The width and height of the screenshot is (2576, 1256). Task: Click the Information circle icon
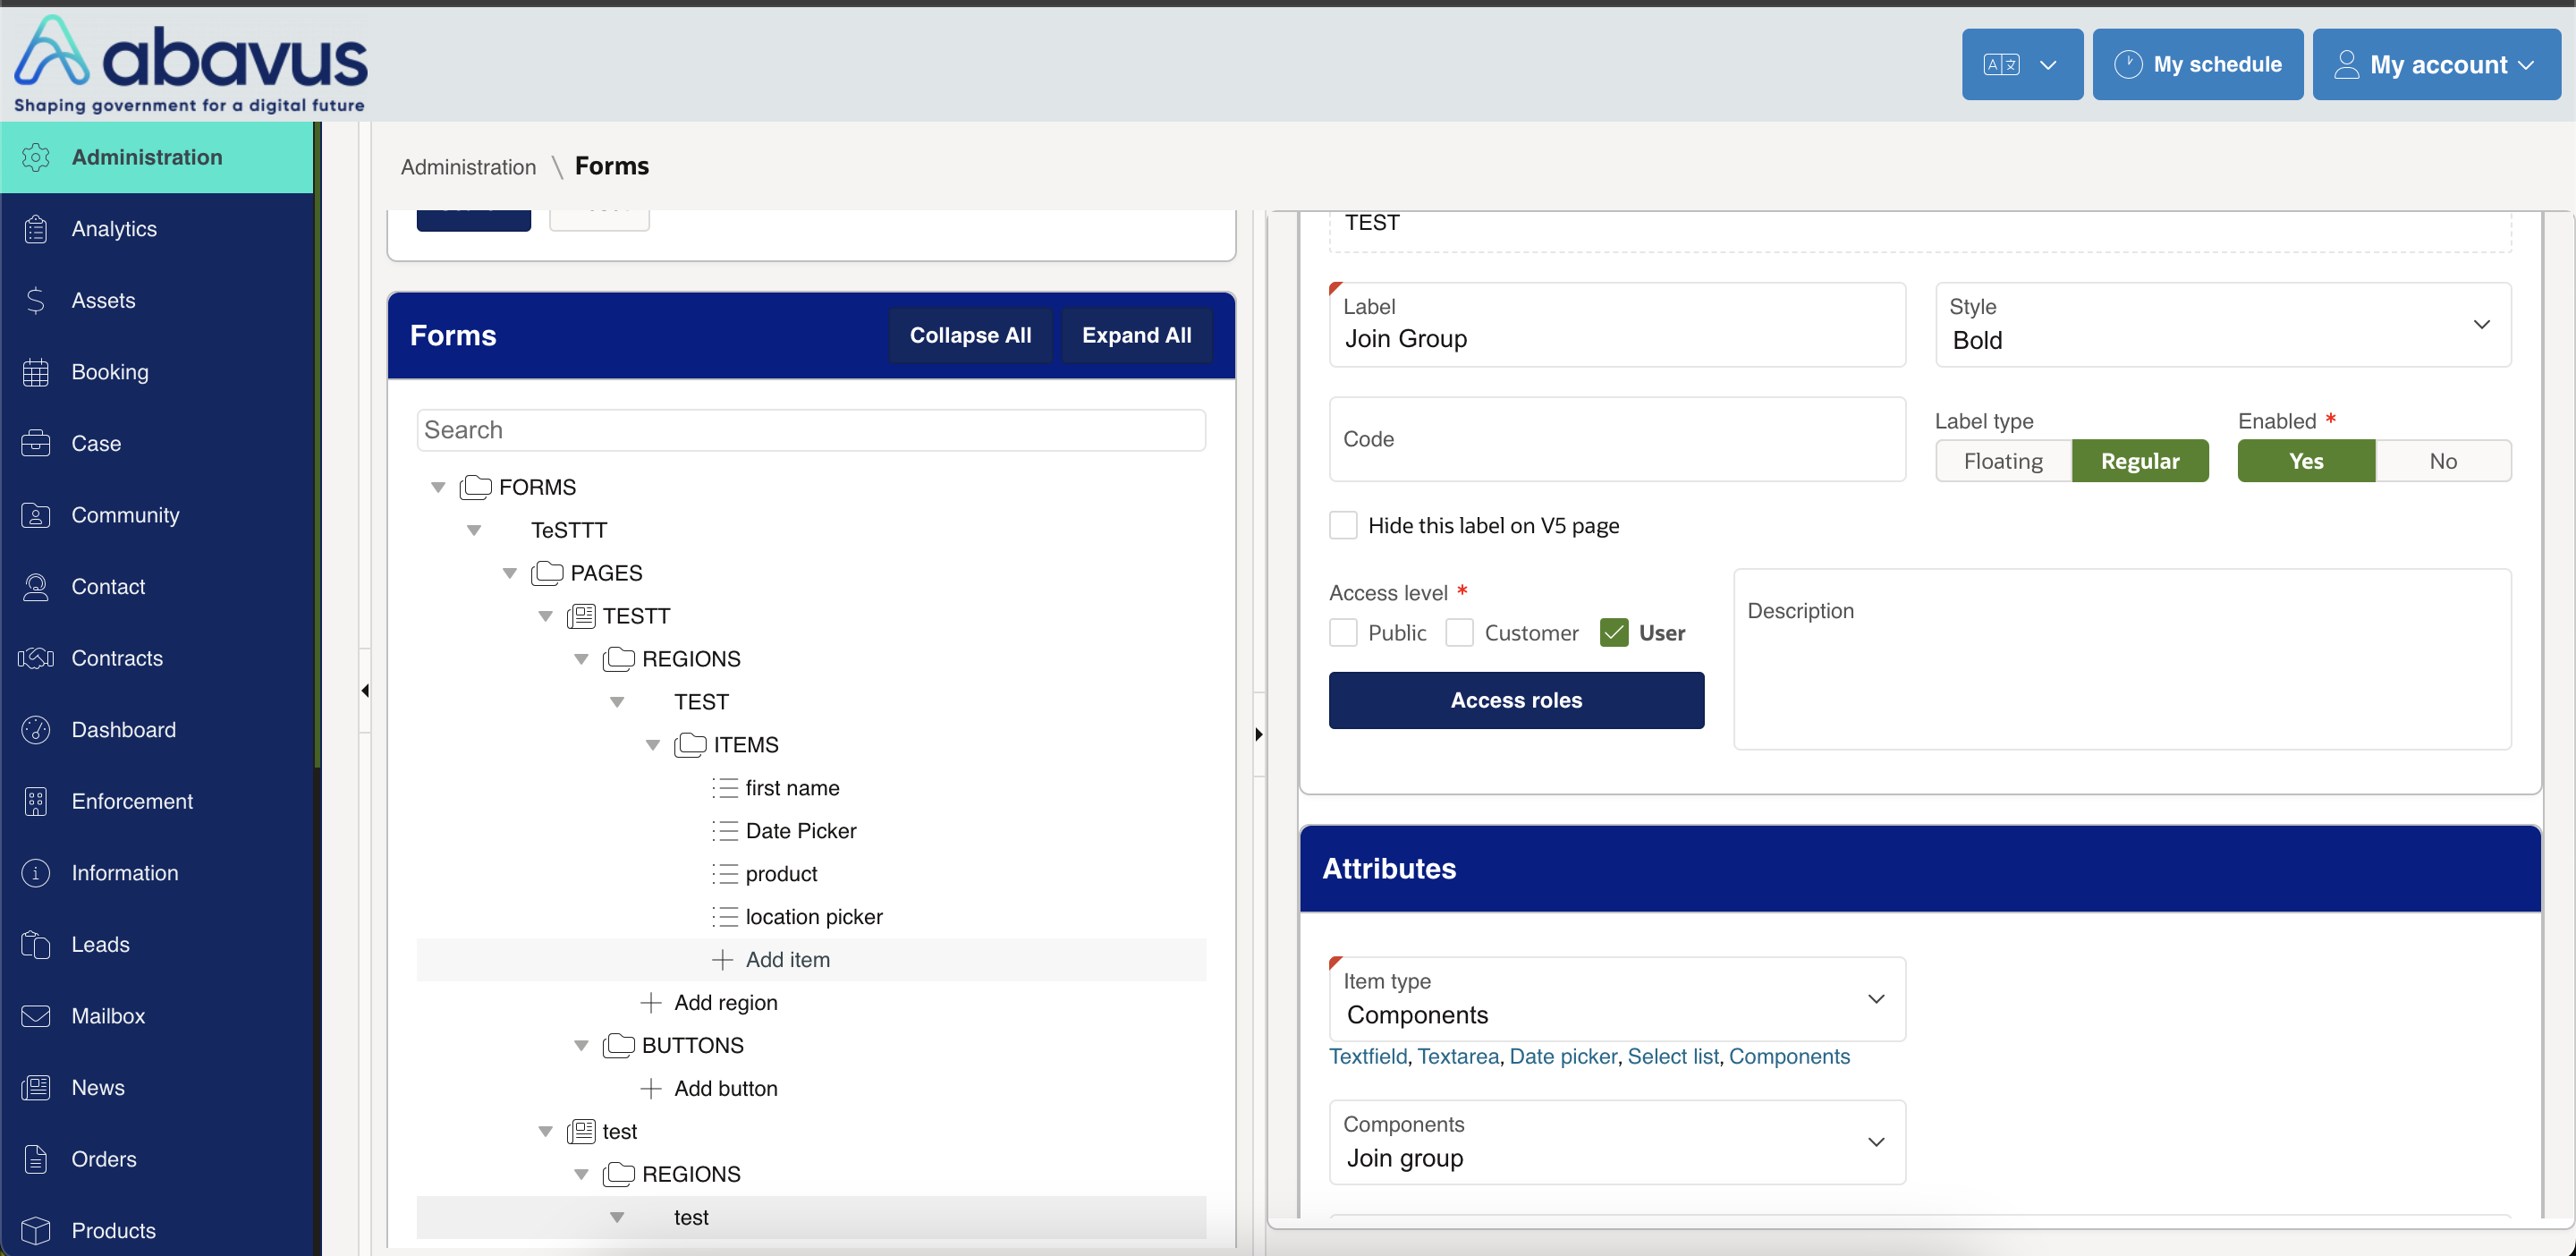(36, 873)
